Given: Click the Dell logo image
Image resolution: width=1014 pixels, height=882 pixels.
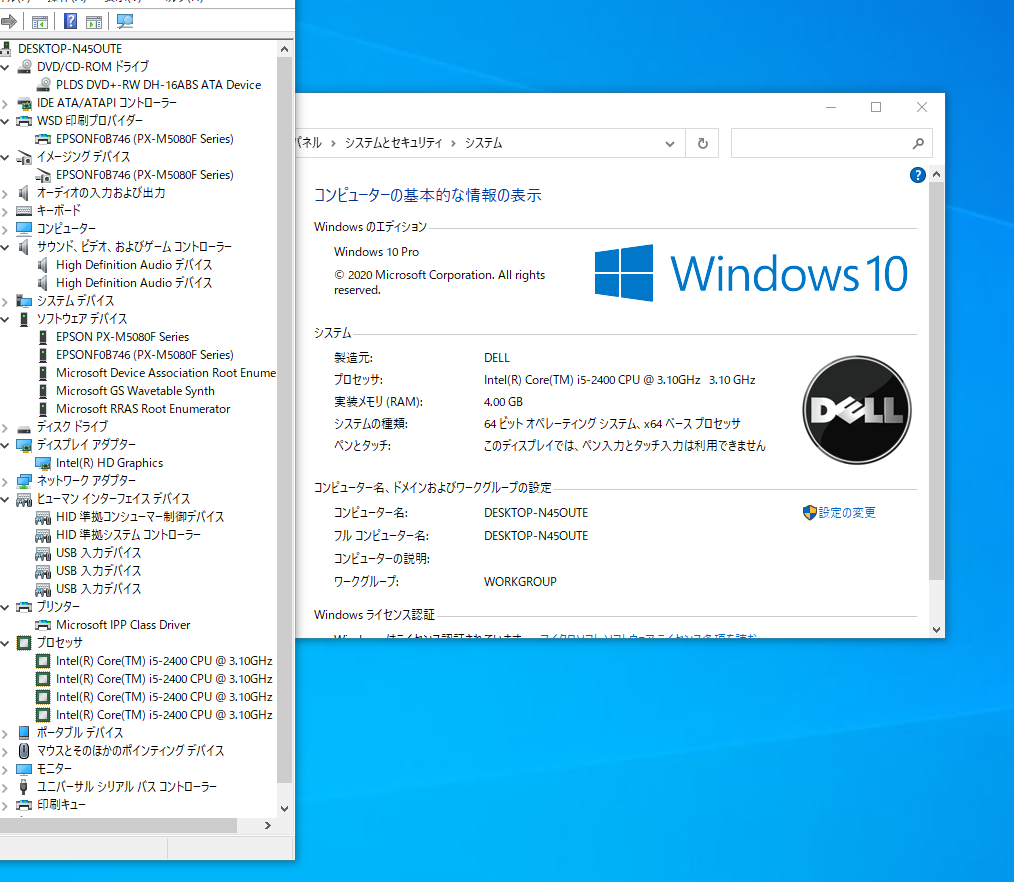Looking at the screenshot, I should (857, 410).
